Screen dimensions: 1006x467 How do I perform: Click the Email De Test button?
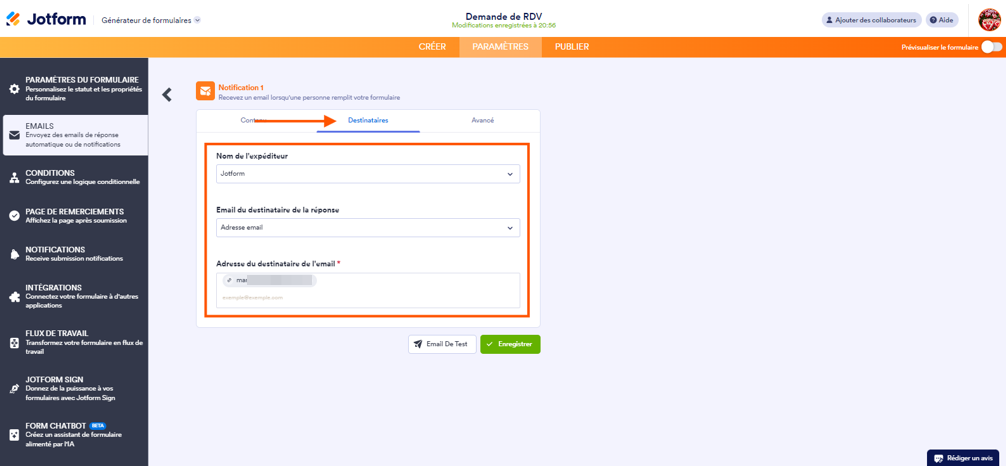(442, 344)
